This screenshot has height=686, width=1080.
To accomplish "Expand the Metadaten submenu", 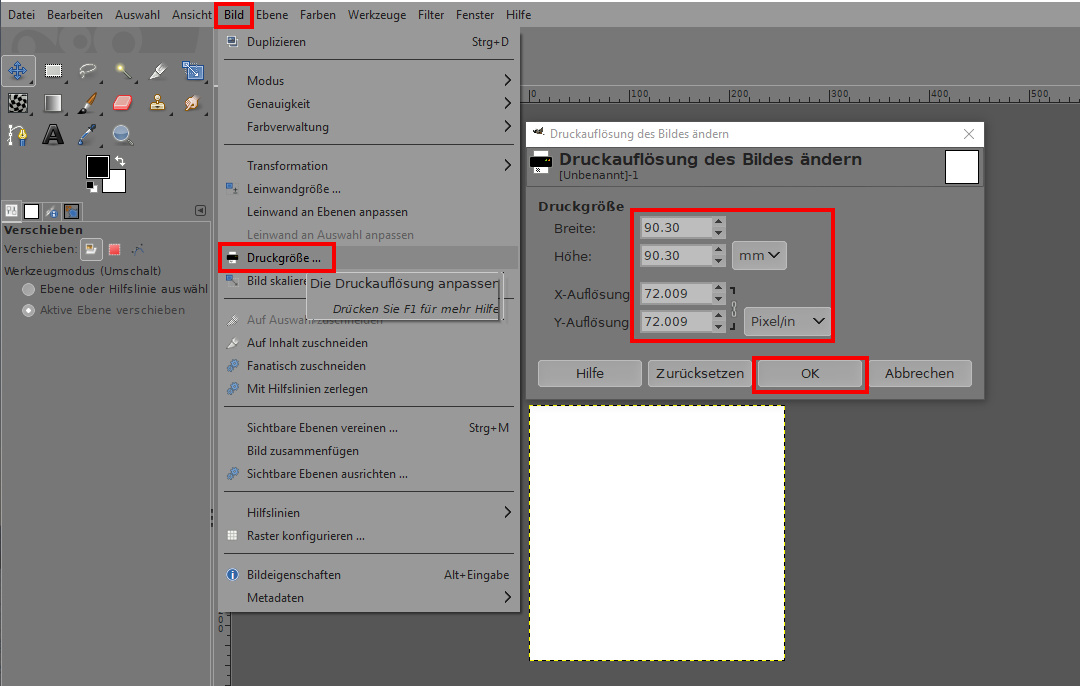I will point(369,598).
